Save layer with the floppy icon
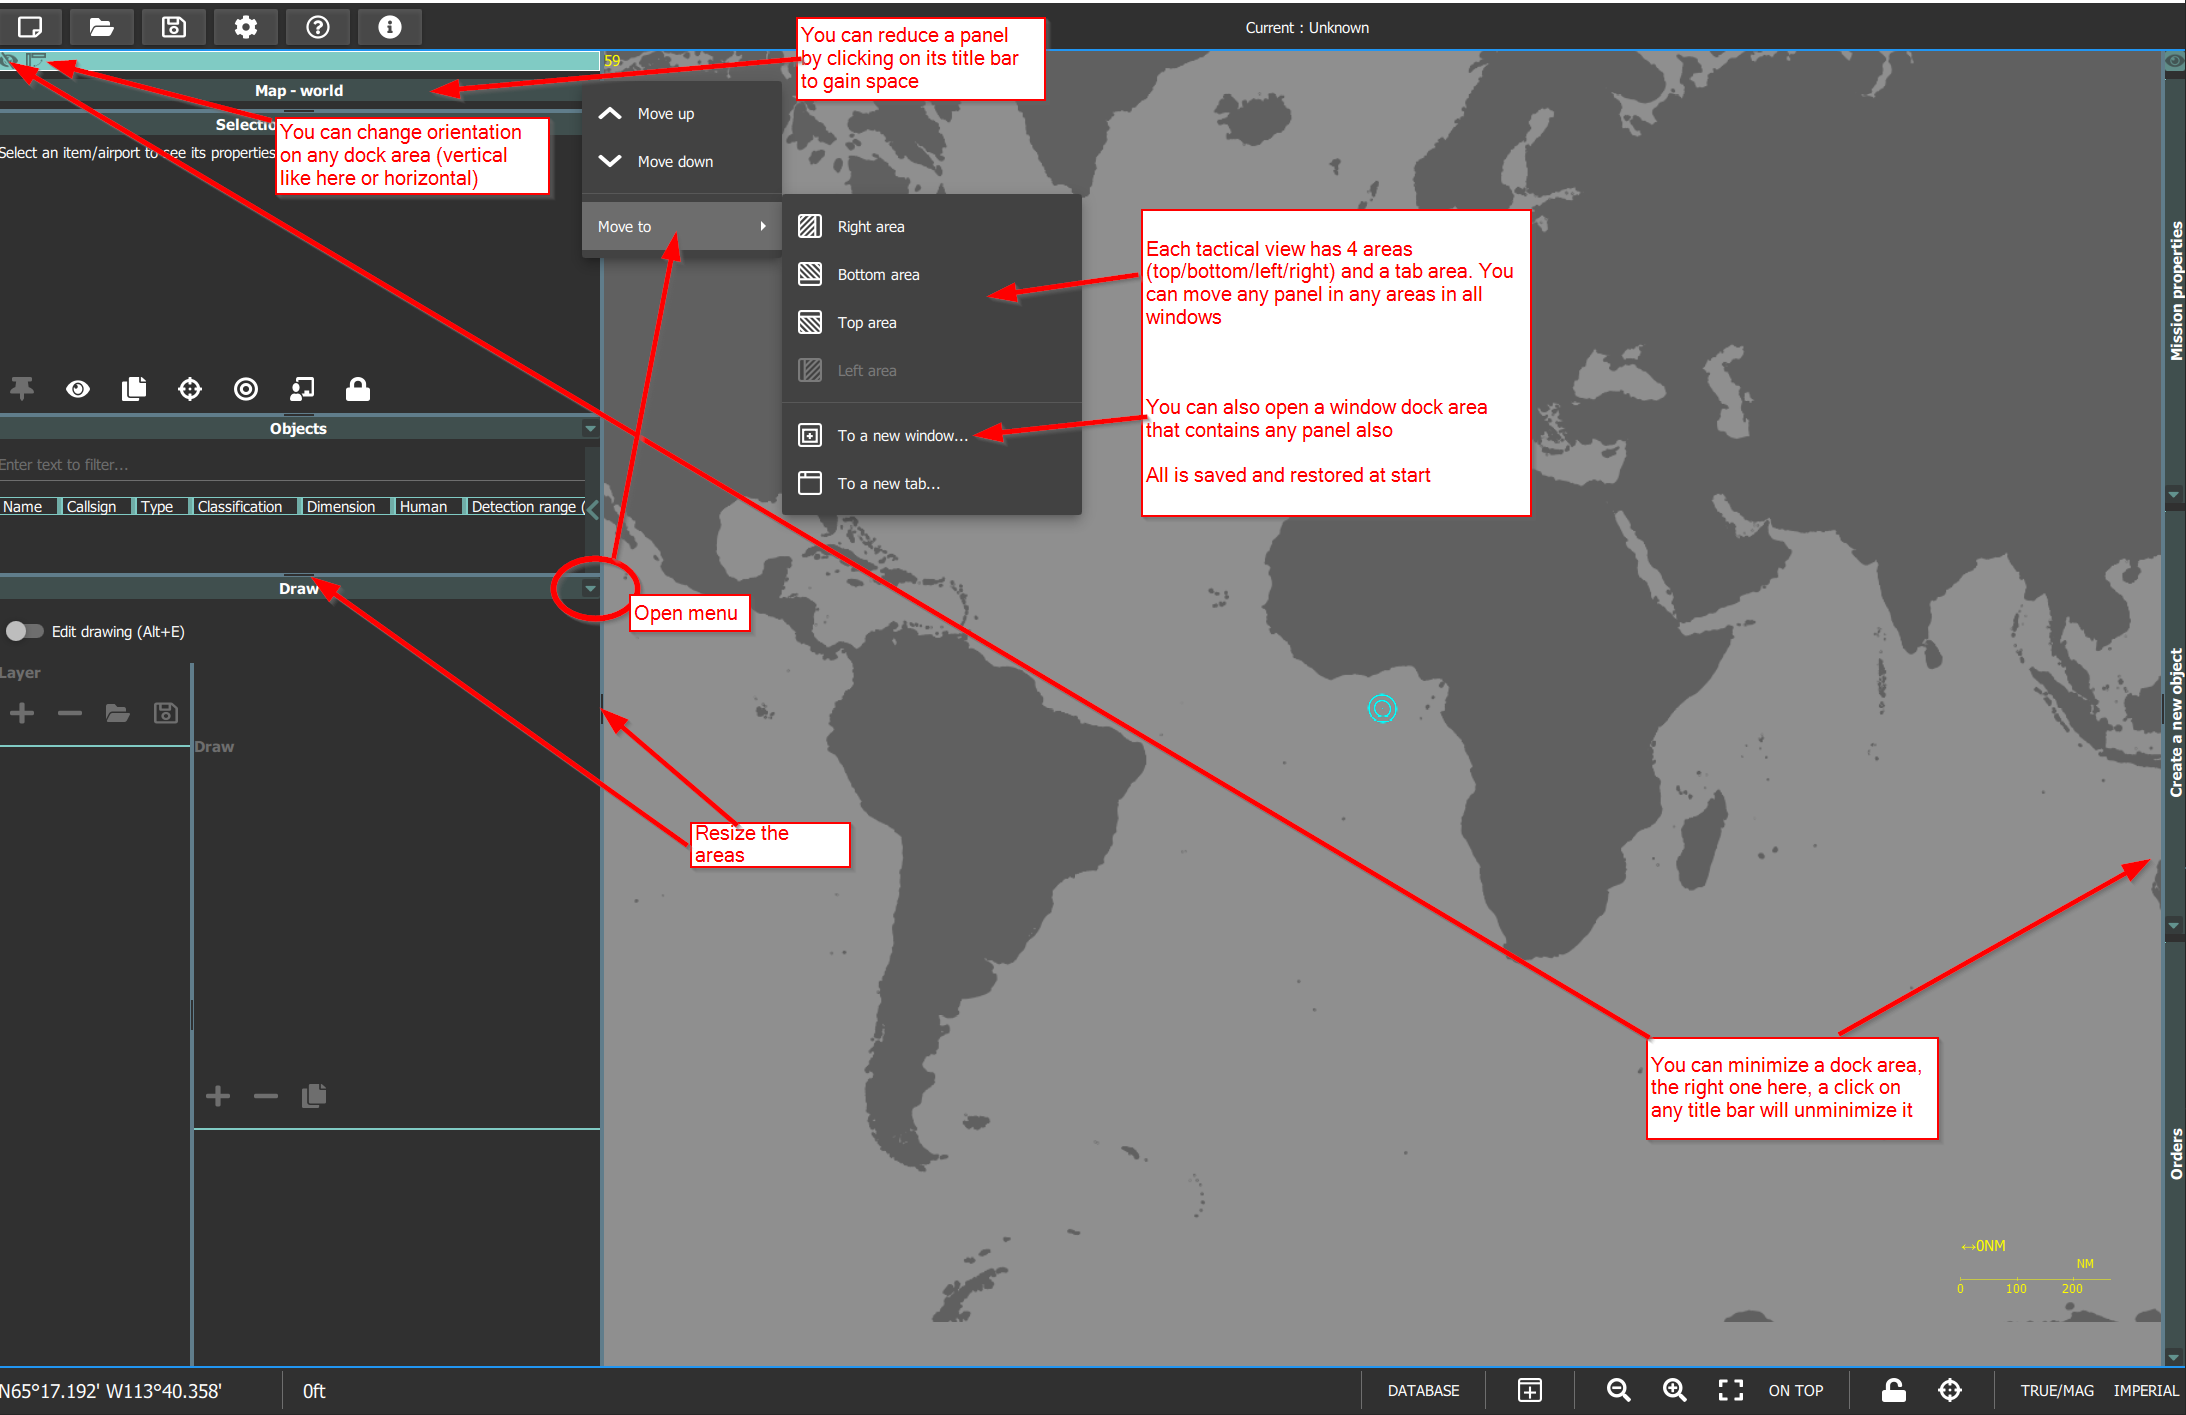 click(x=166, y=713)
